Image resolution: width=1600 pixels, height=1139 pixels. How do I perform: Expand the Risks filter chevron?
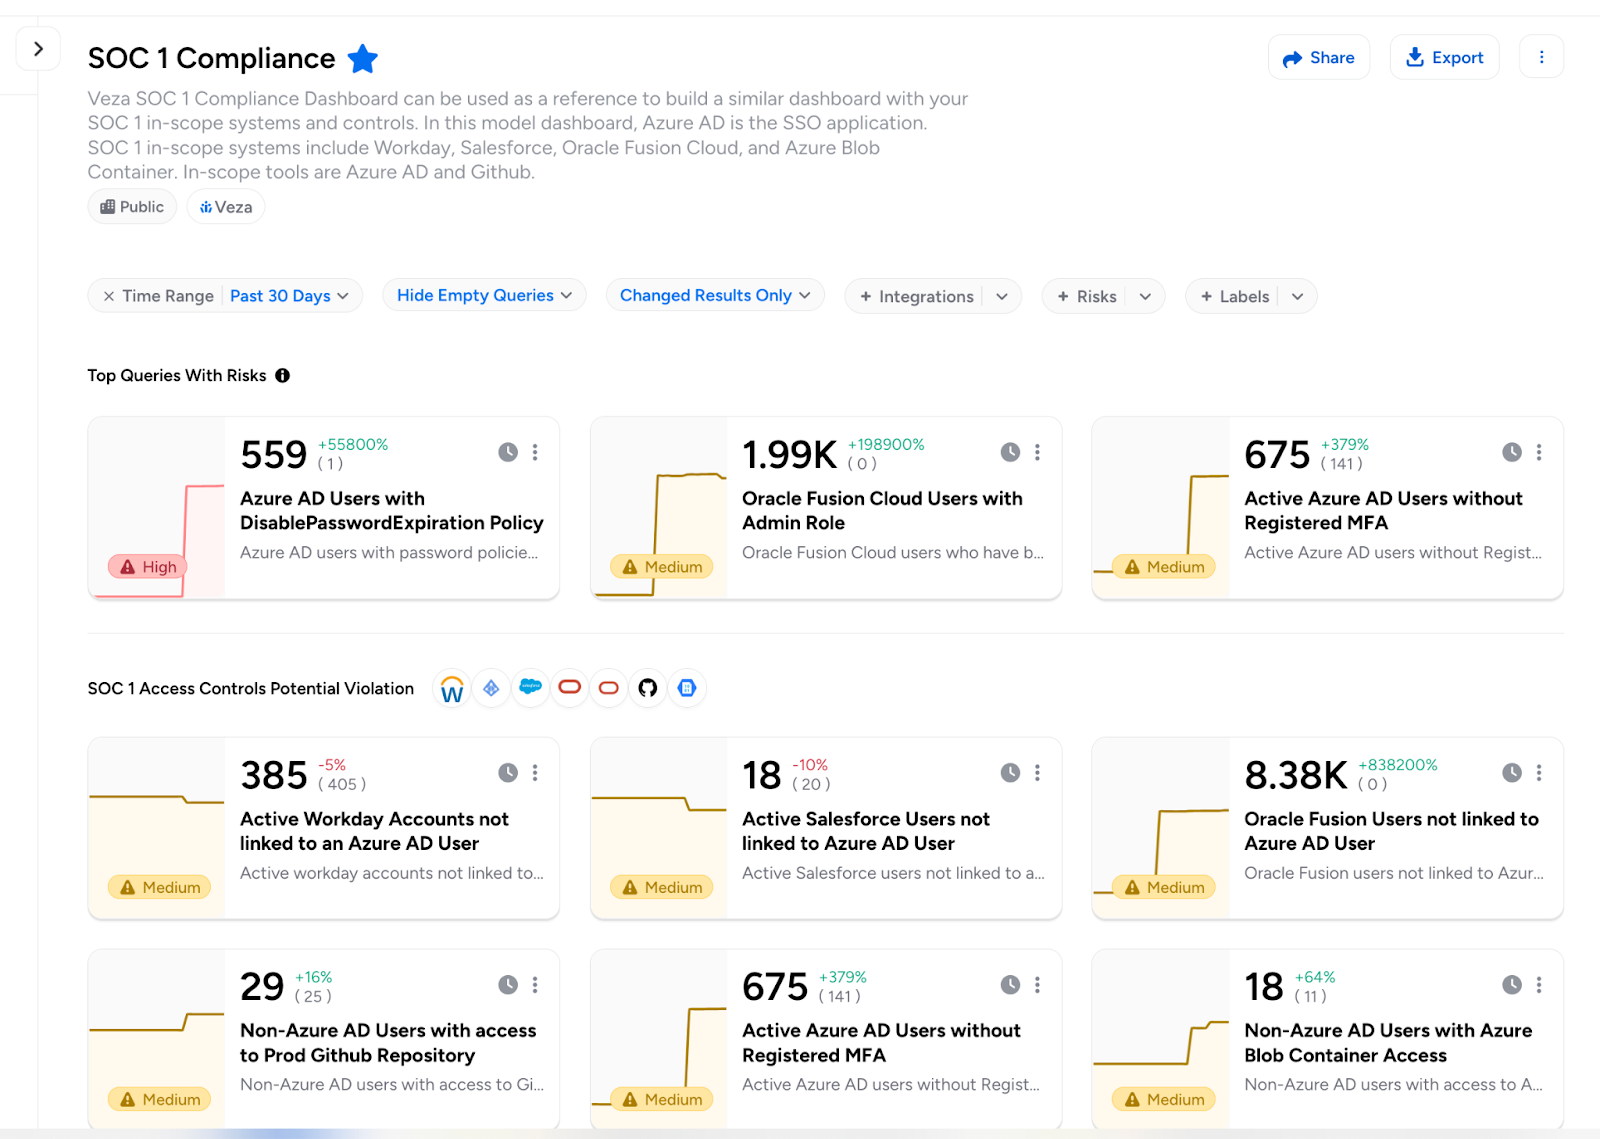click(1145, 297)
